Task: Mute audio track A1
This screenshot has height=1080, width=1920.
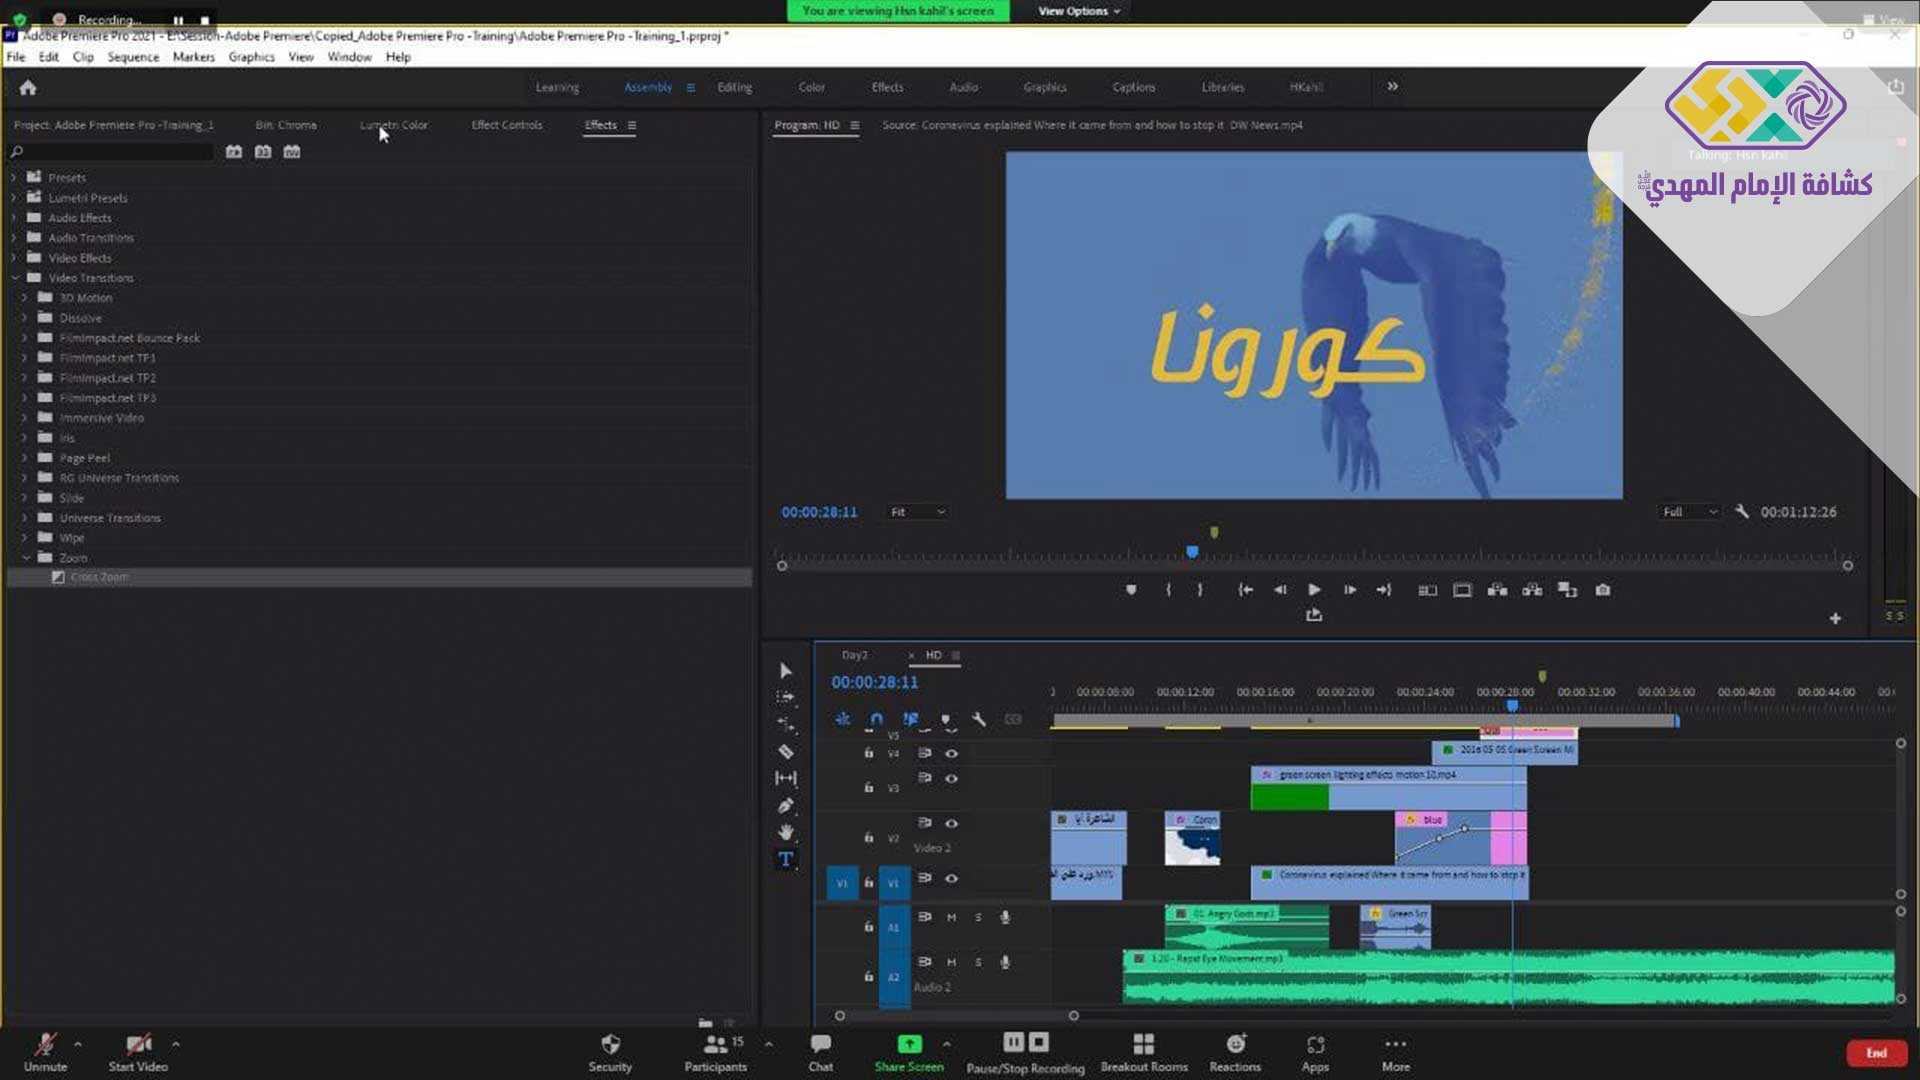Action: click(952, 917)
